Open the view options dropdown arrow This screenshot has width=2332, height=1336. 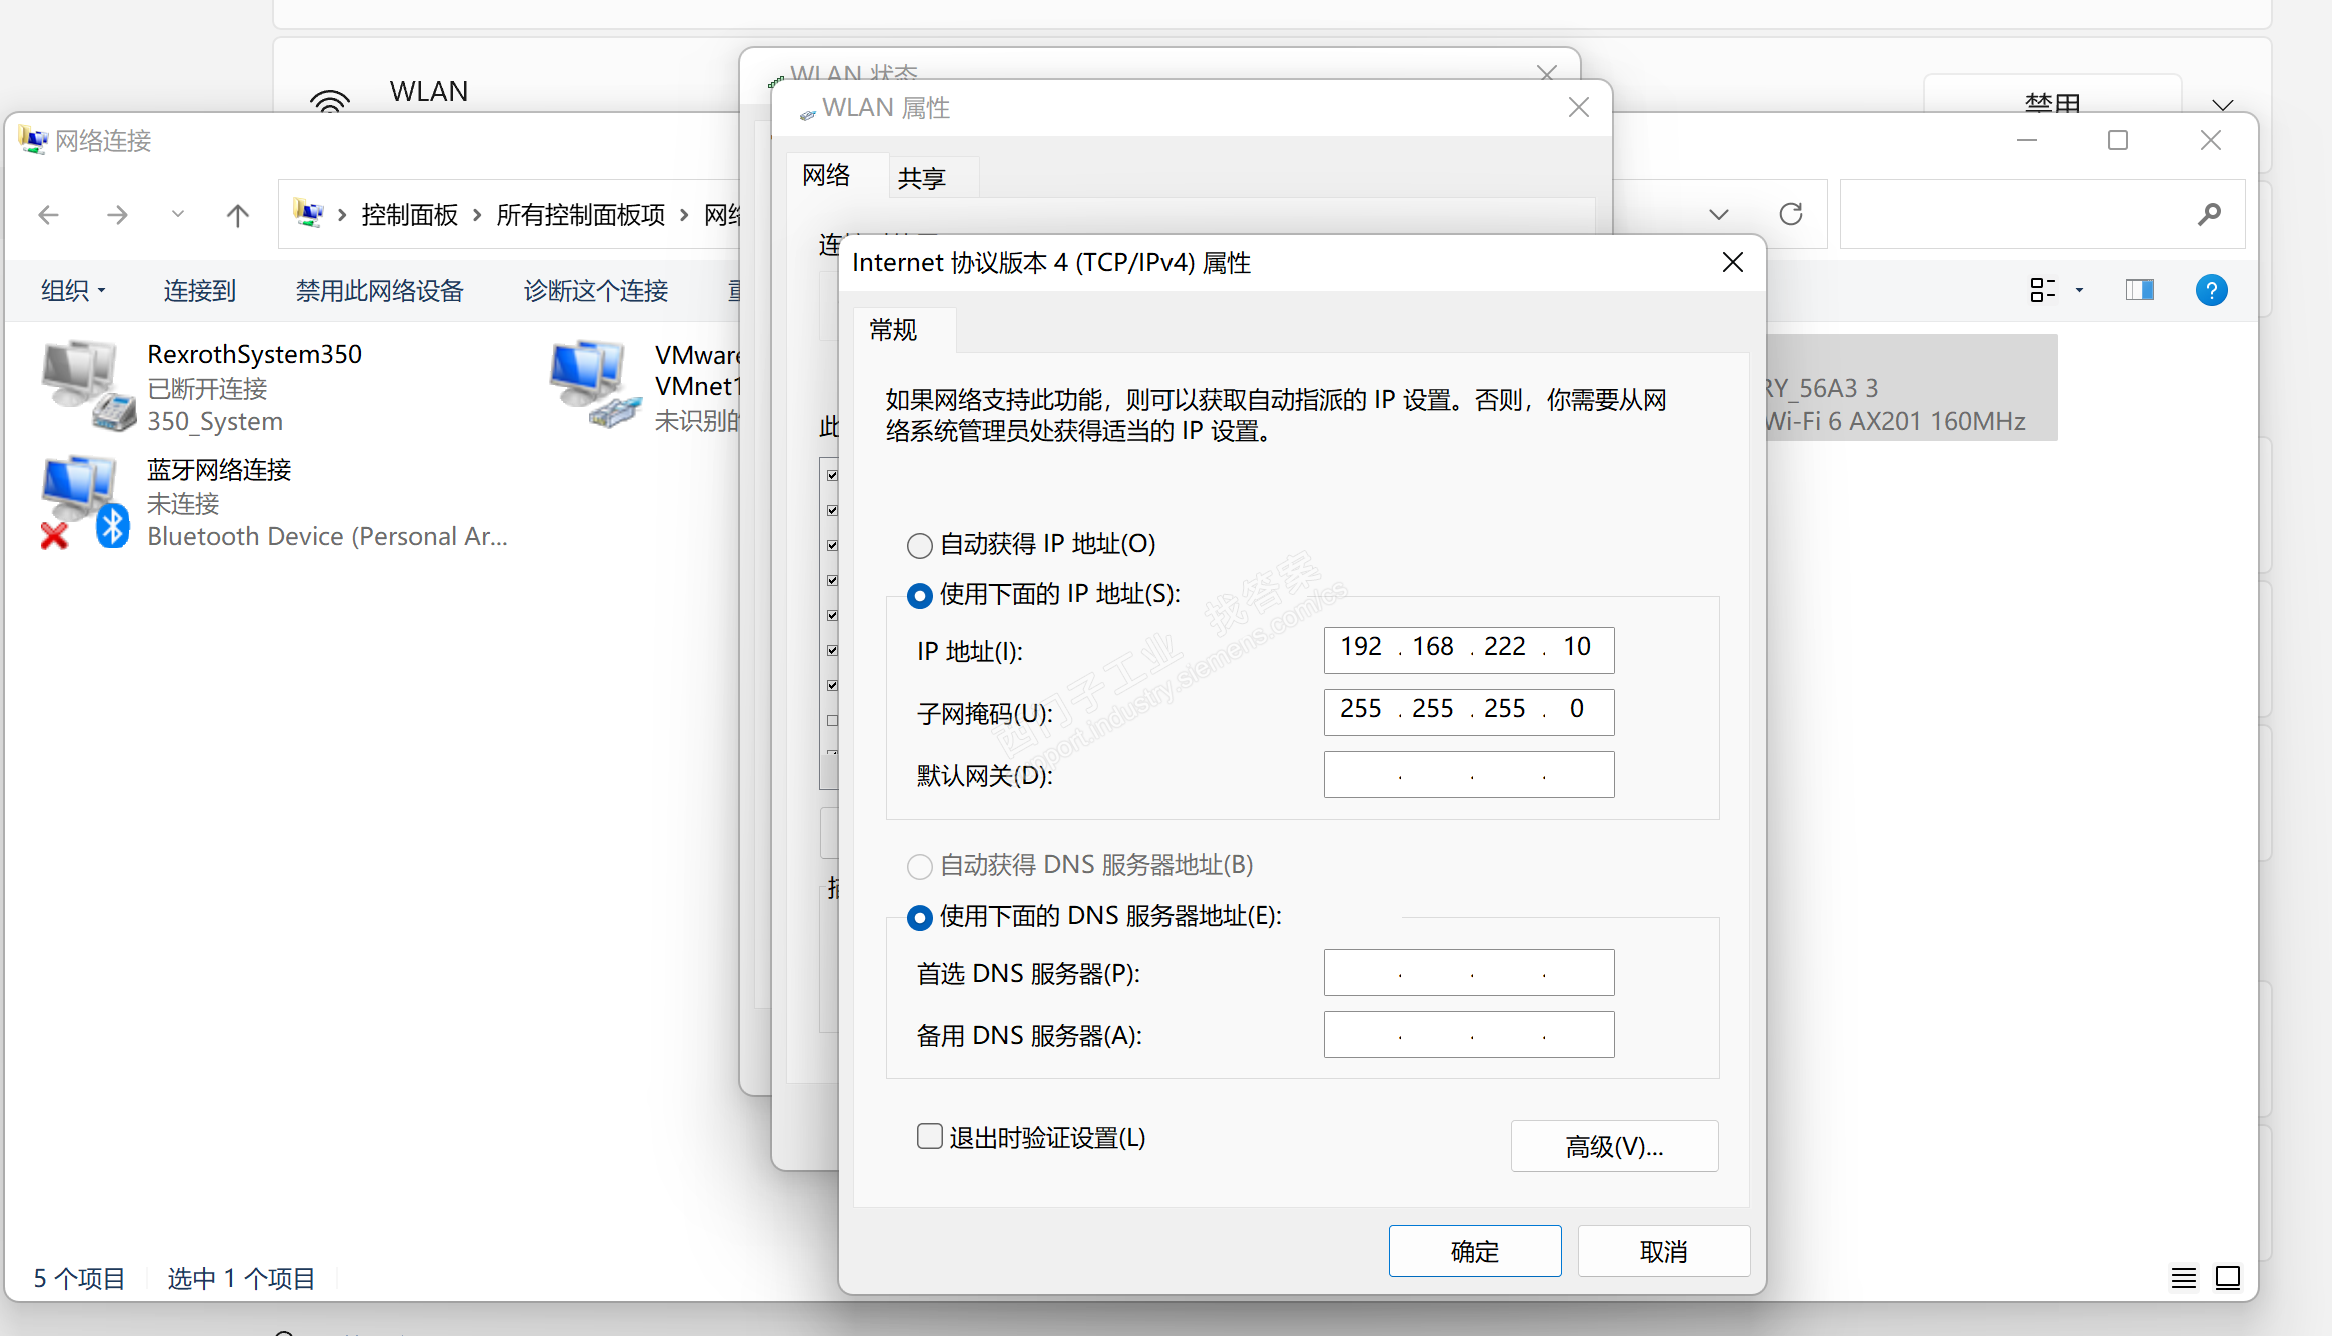tap(2079, 290)
